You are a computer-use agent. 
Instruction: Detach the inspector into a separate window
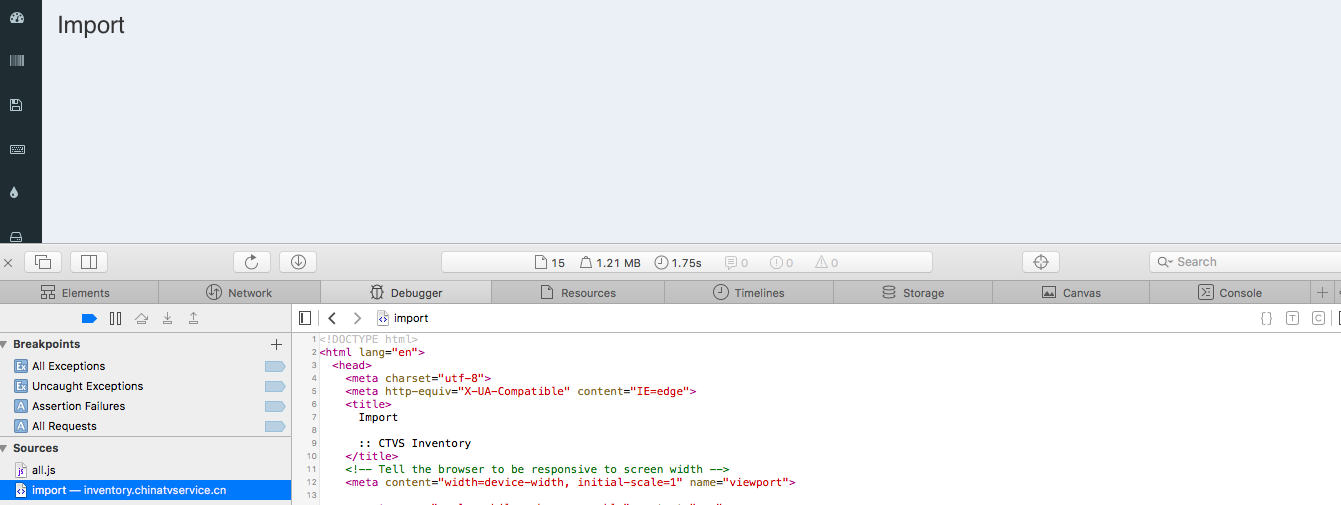43,262
